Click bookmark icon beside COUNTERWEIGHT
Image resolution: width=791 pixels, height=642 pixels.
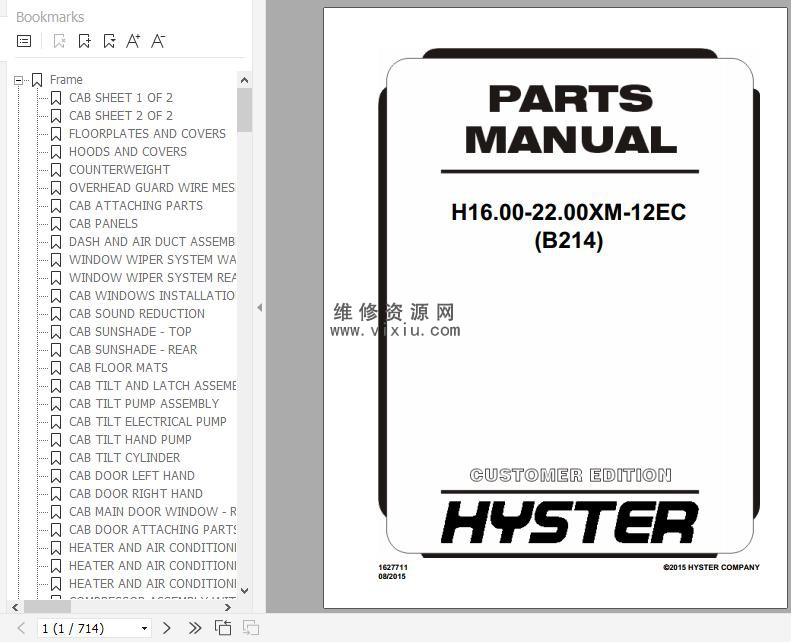[x=56, y=170]
